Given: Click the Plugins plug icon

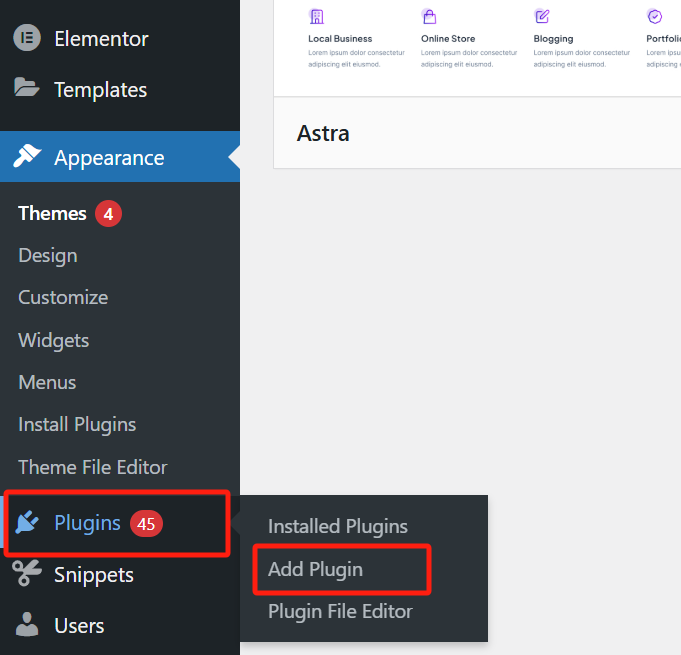Looking at the screenshot, I should [27, 523].
